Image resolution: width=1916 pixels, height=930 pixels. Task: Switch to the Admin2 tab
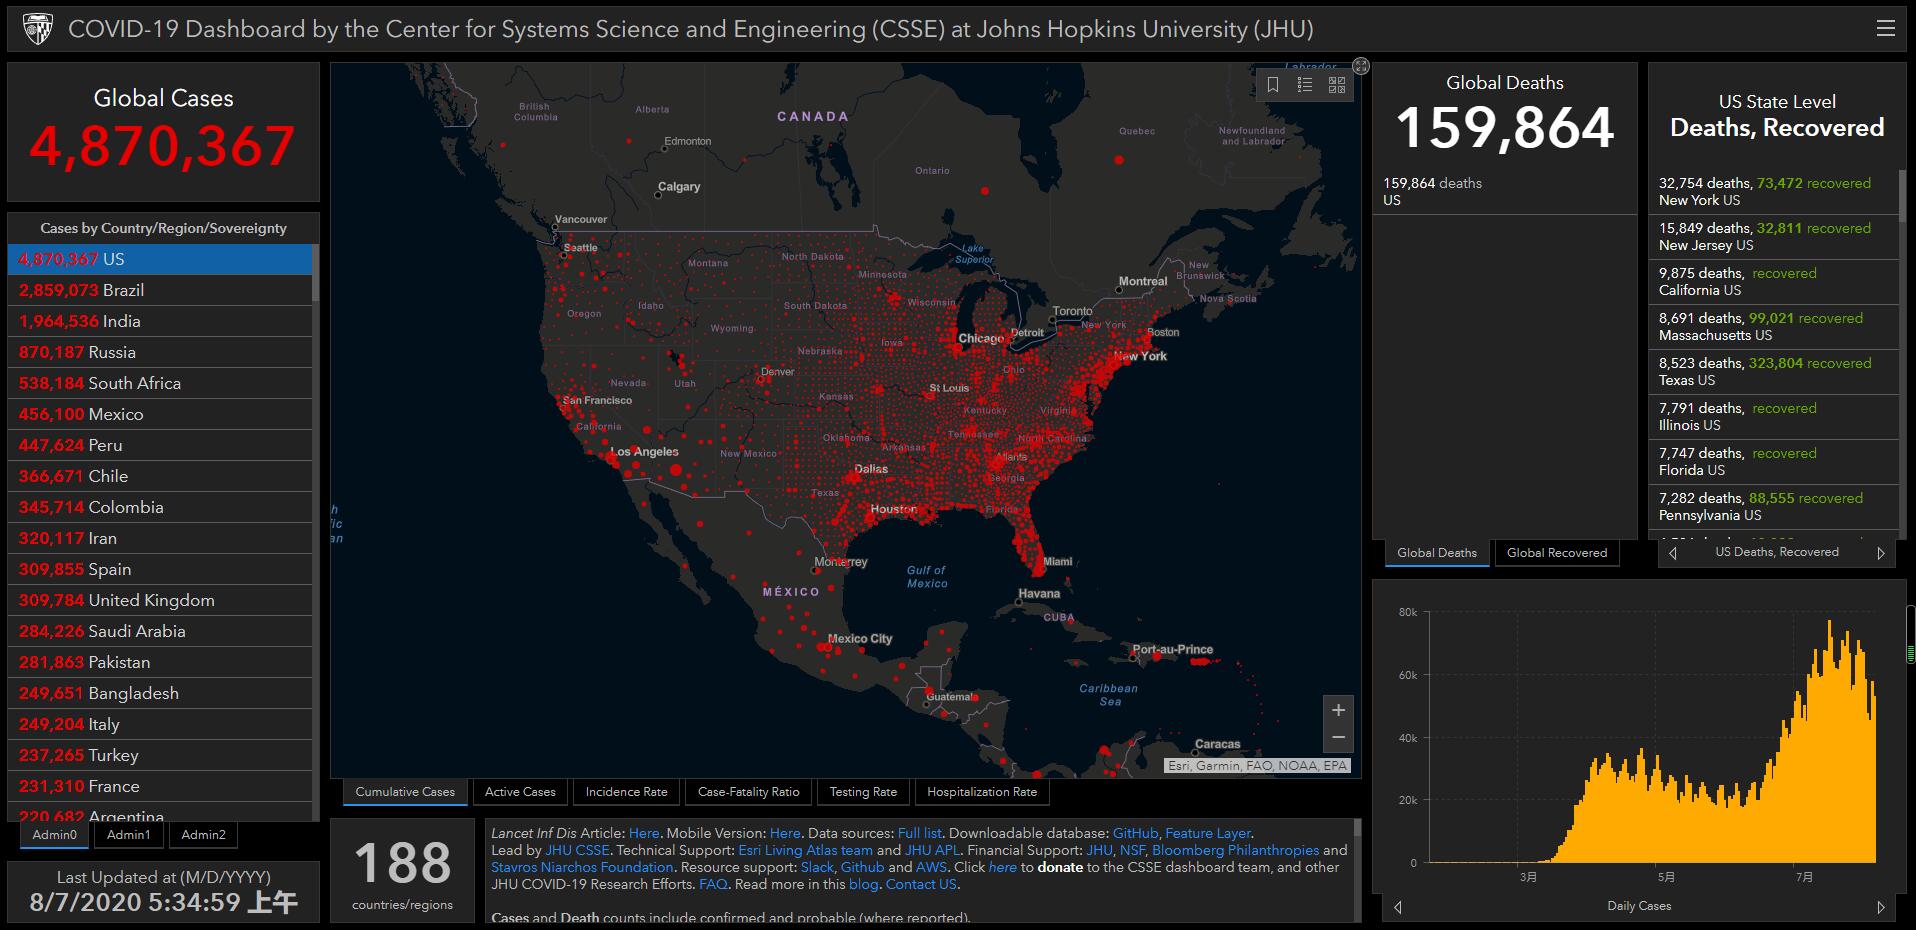coord(204,835)
